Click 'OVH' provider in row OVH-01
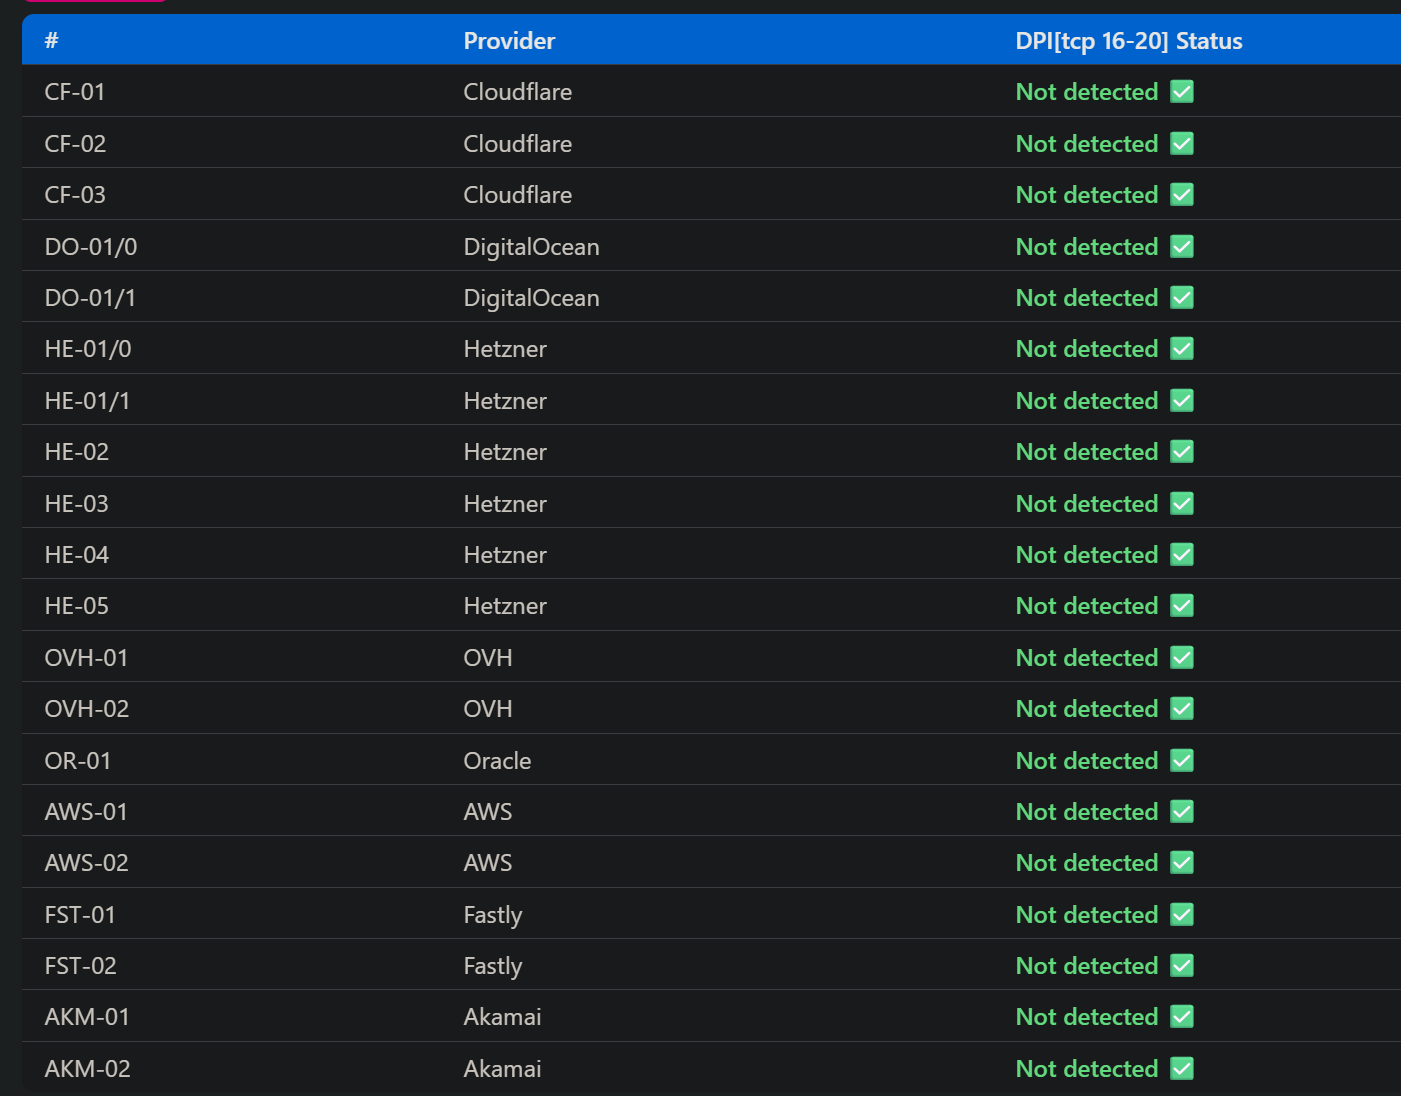 [x=488, y=657]
